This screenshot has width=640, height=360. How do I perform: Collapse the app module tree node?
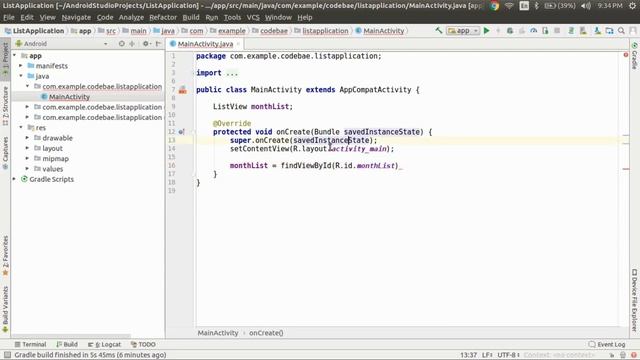15,55
